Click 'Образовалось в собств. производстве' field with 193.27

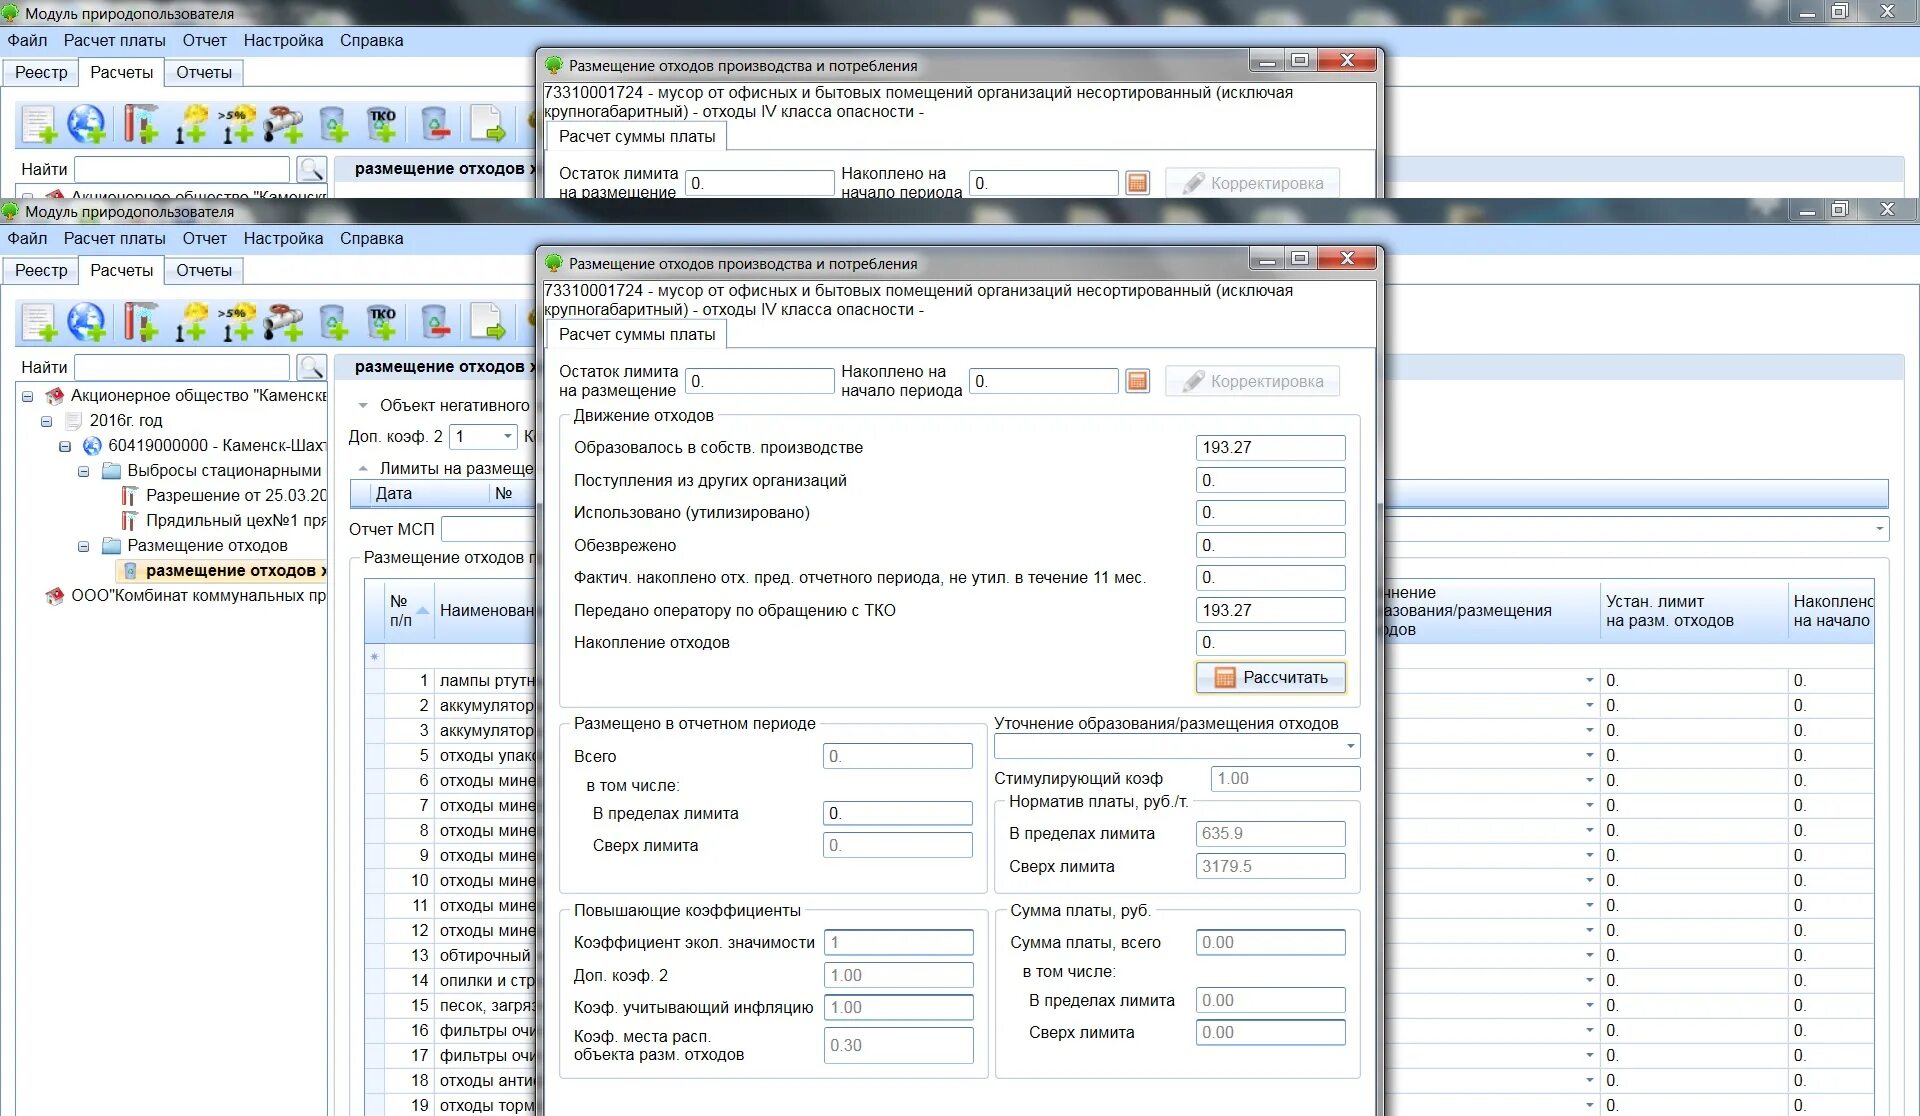(x=1269, y=448)
